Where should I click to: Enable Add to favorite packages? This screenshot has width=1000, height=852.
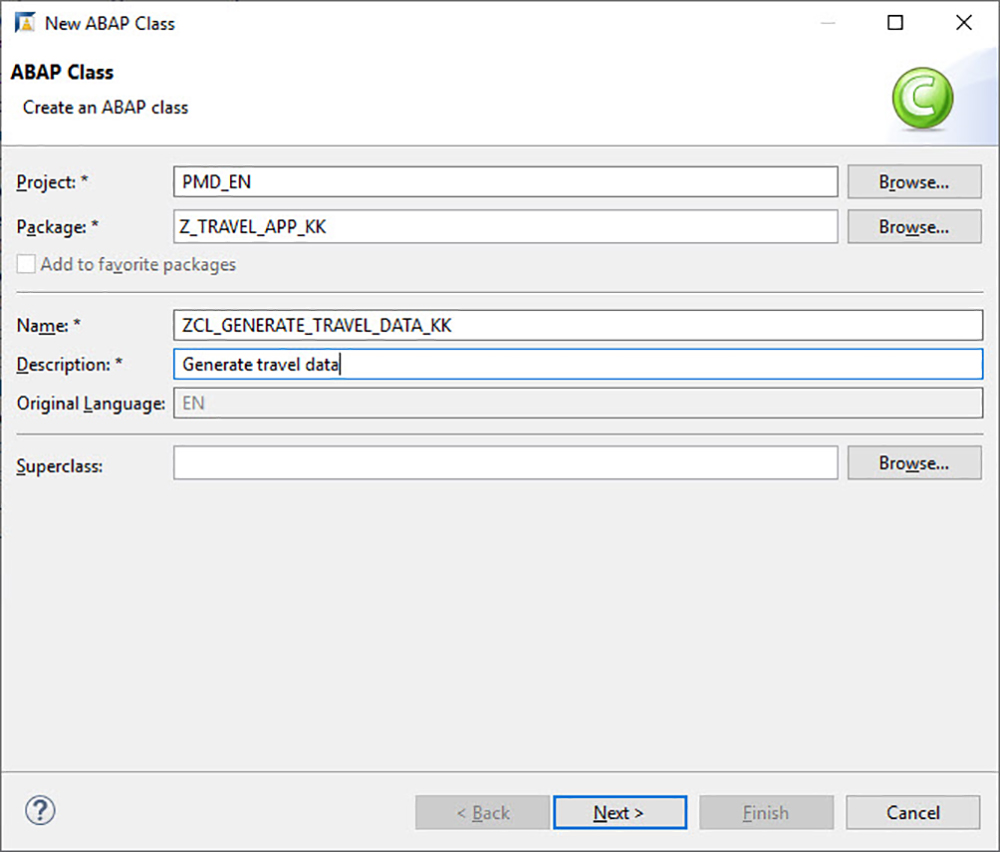[25, 264]
